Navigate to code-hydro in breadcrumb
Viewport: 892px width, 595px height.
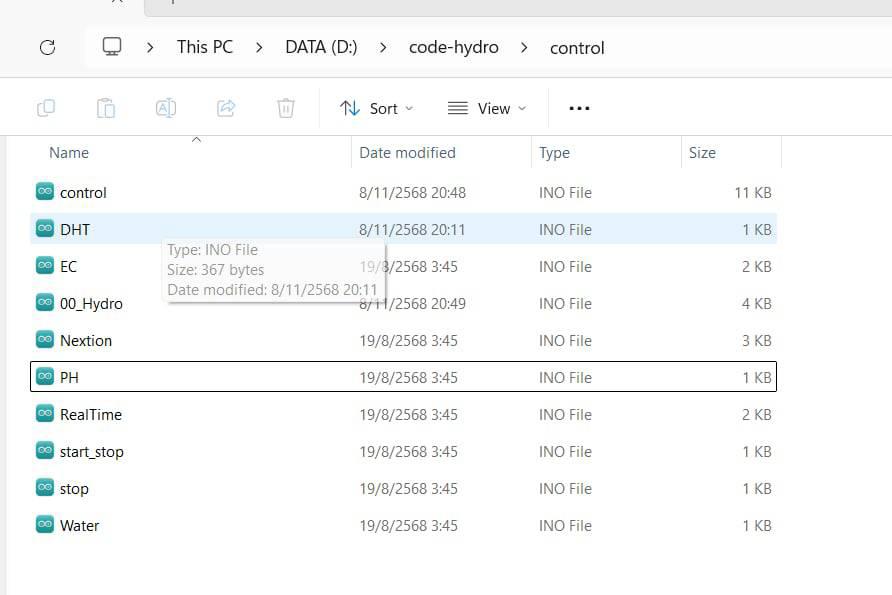coord(453,47)
